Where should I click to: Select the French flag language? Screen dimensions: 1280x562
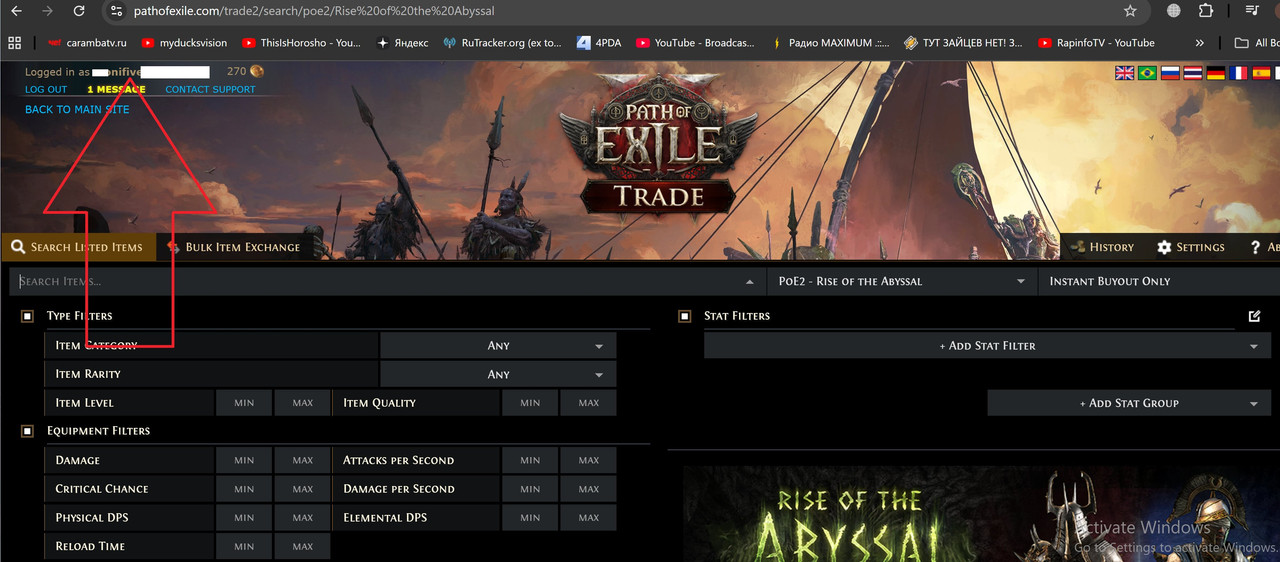(x=1239, y=73)
